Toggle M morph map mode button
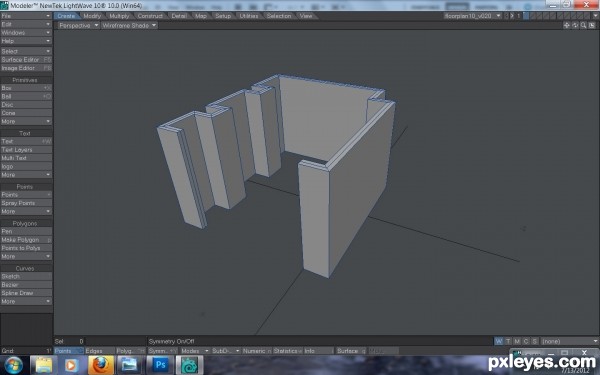This screenshot has height=375, width=600. coord(517,341)
